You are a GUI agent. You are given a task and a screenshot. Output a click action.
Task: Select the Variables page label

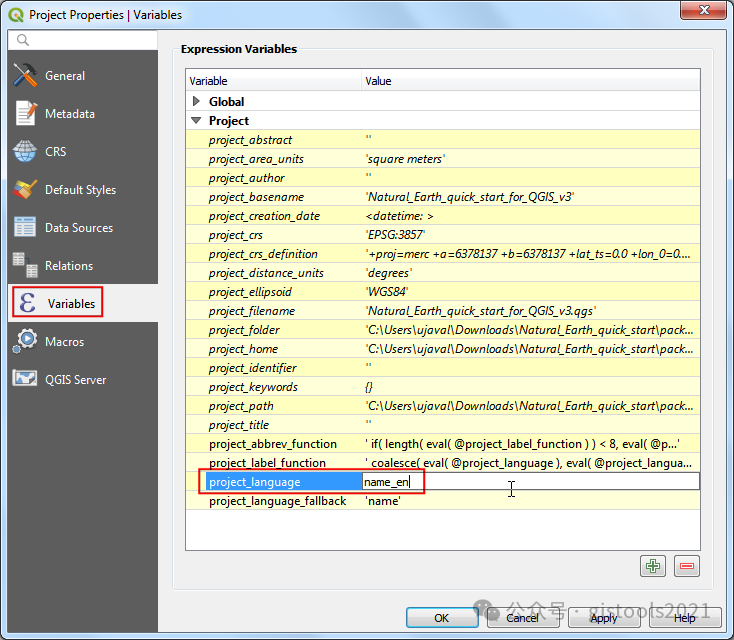click(71, 303)
